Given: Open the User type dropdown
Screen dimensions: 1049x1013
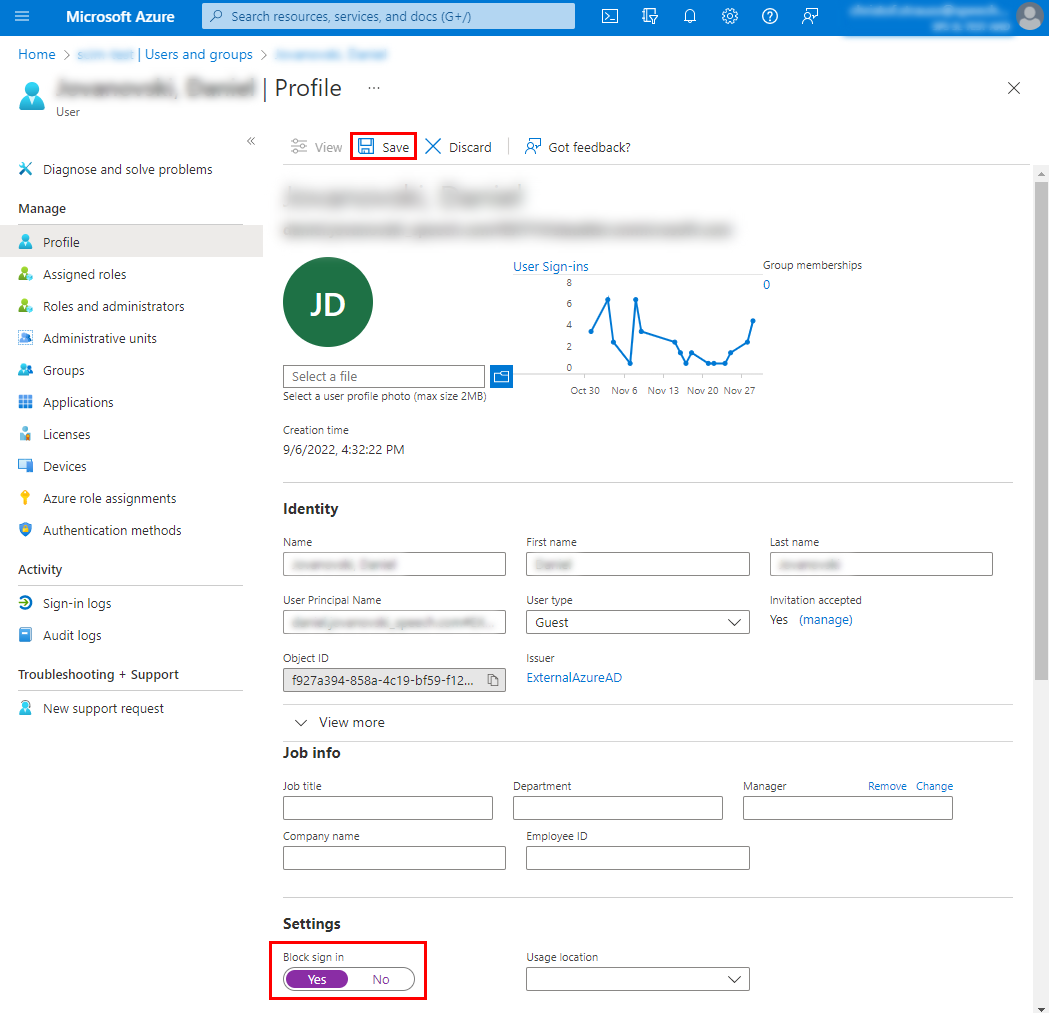Looking at the screenshot, I should (638, 622).
